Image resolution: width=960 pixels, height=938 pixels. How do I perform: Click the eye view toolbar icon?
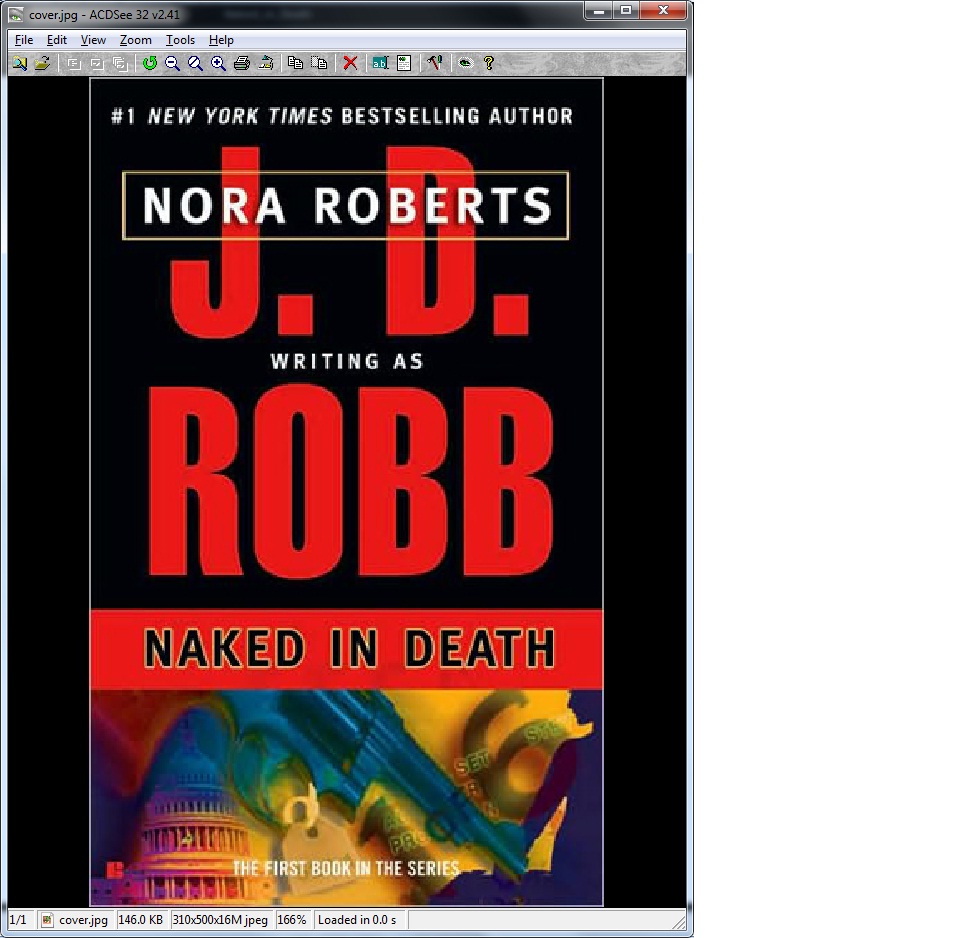(466, 63)
